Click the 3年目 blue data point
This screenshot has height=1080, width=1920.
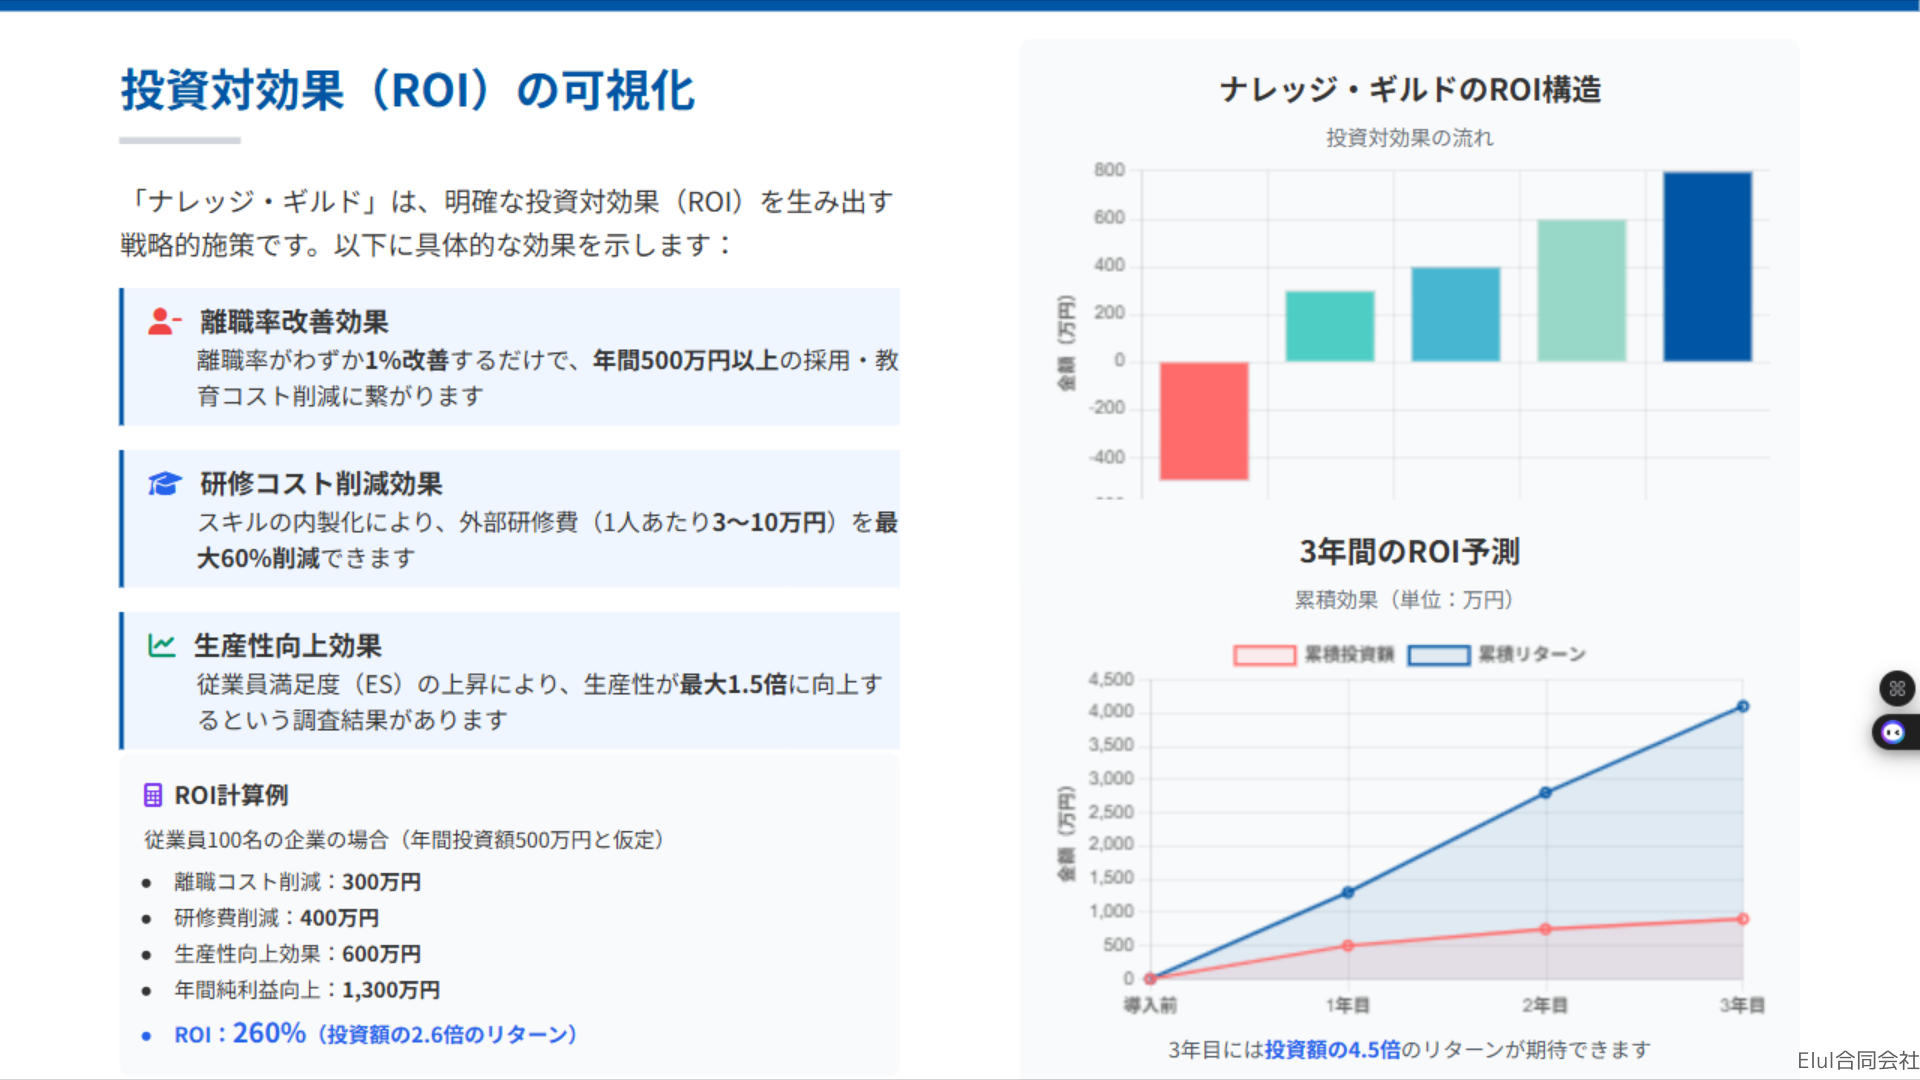tap(1743, 706)
